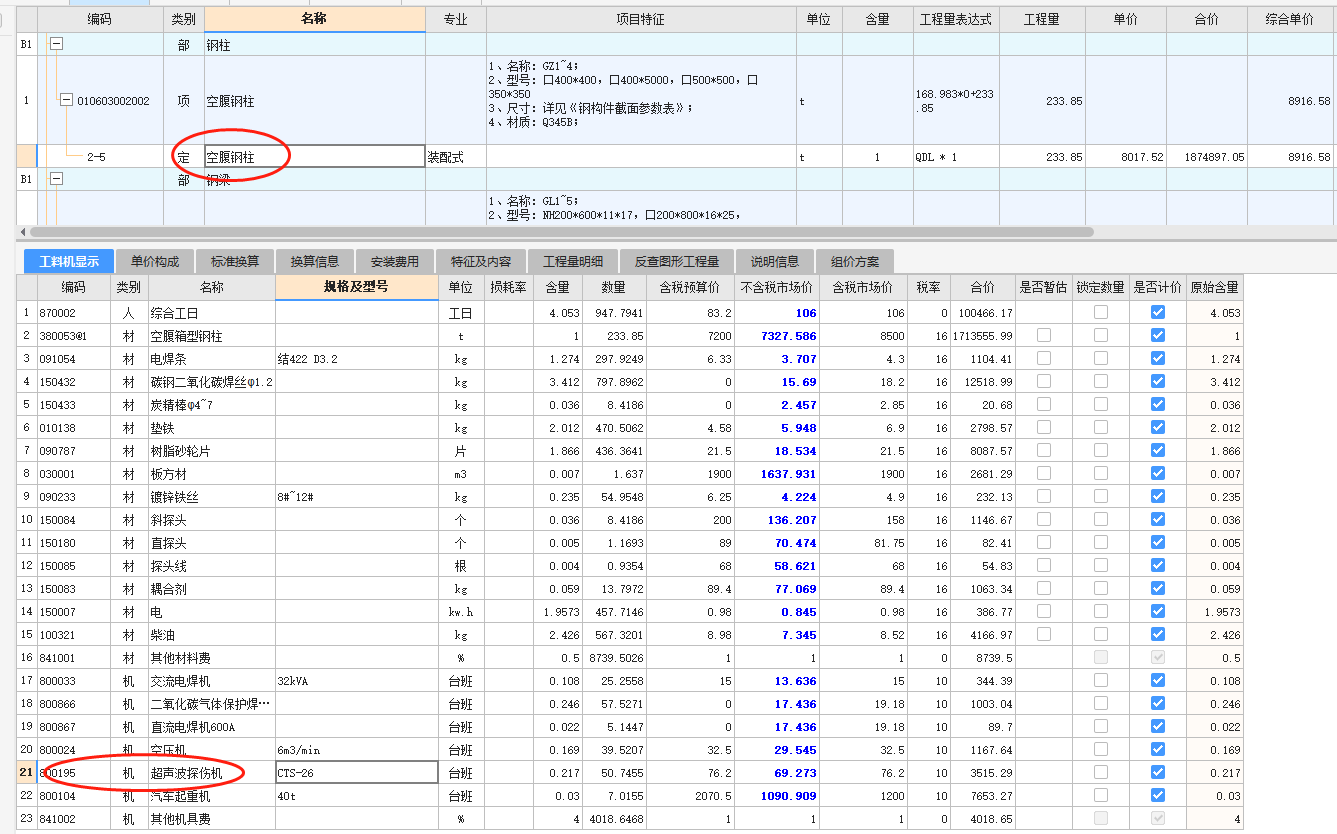Check 是否暂估 for 空腹箱型钢柱 row
Viewport: 1337px width, 834px height.
pos(1044,335)
